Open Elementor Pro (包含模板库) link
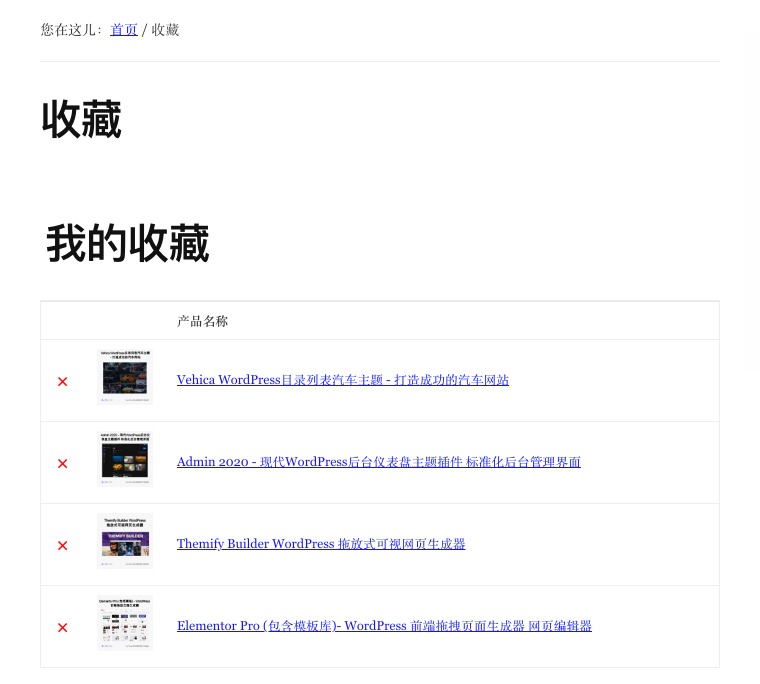This screenshot has width=760, height=684. tap(384, 625)
